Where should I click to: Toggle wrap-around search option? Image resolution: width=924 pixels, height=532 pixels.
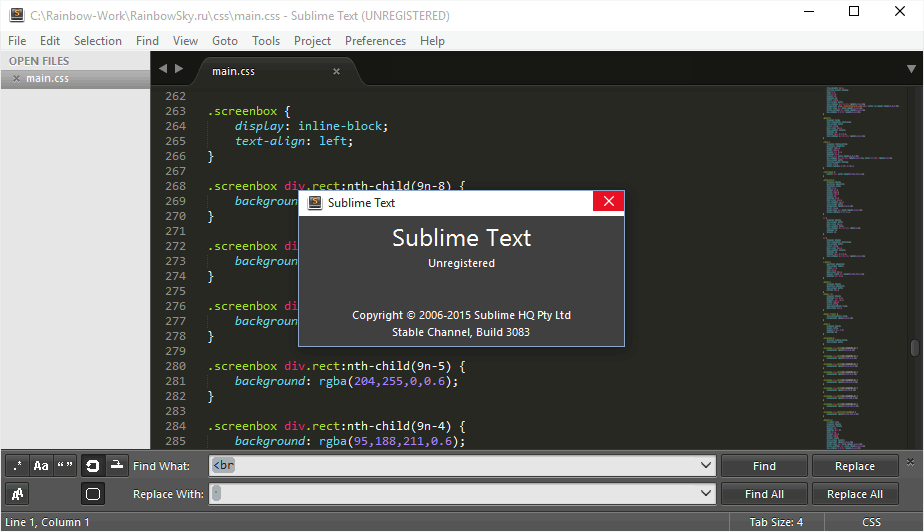(93, 466)
